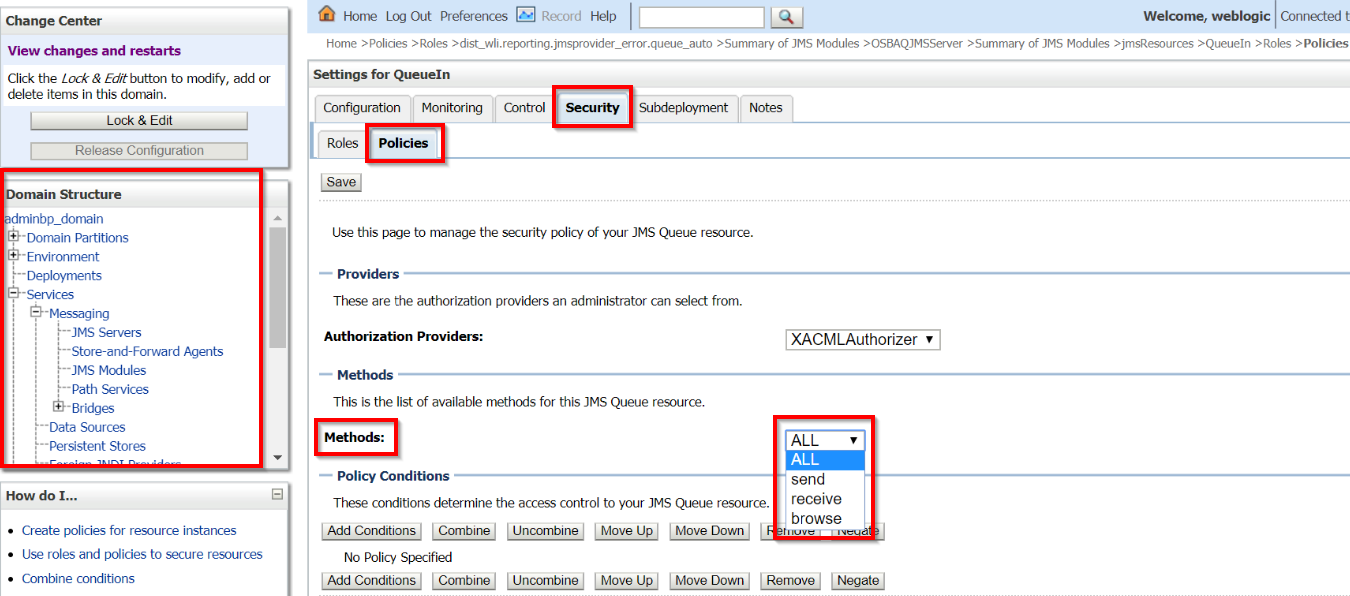Collapse the Services tree node
Screen dimensions: 1350x596
(14, 294)
